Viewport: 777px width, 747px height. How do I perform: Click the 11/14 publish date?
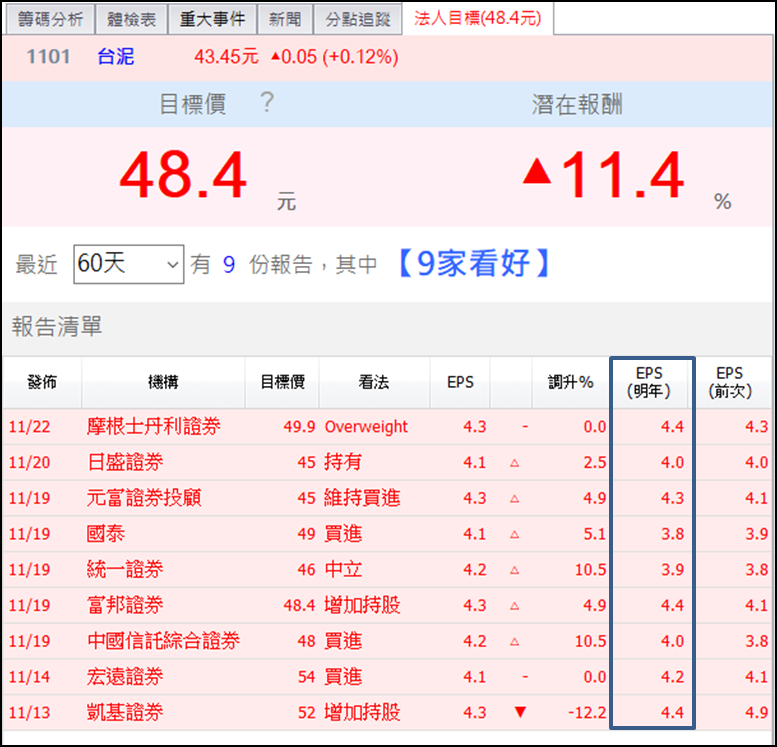pos(29,677)
